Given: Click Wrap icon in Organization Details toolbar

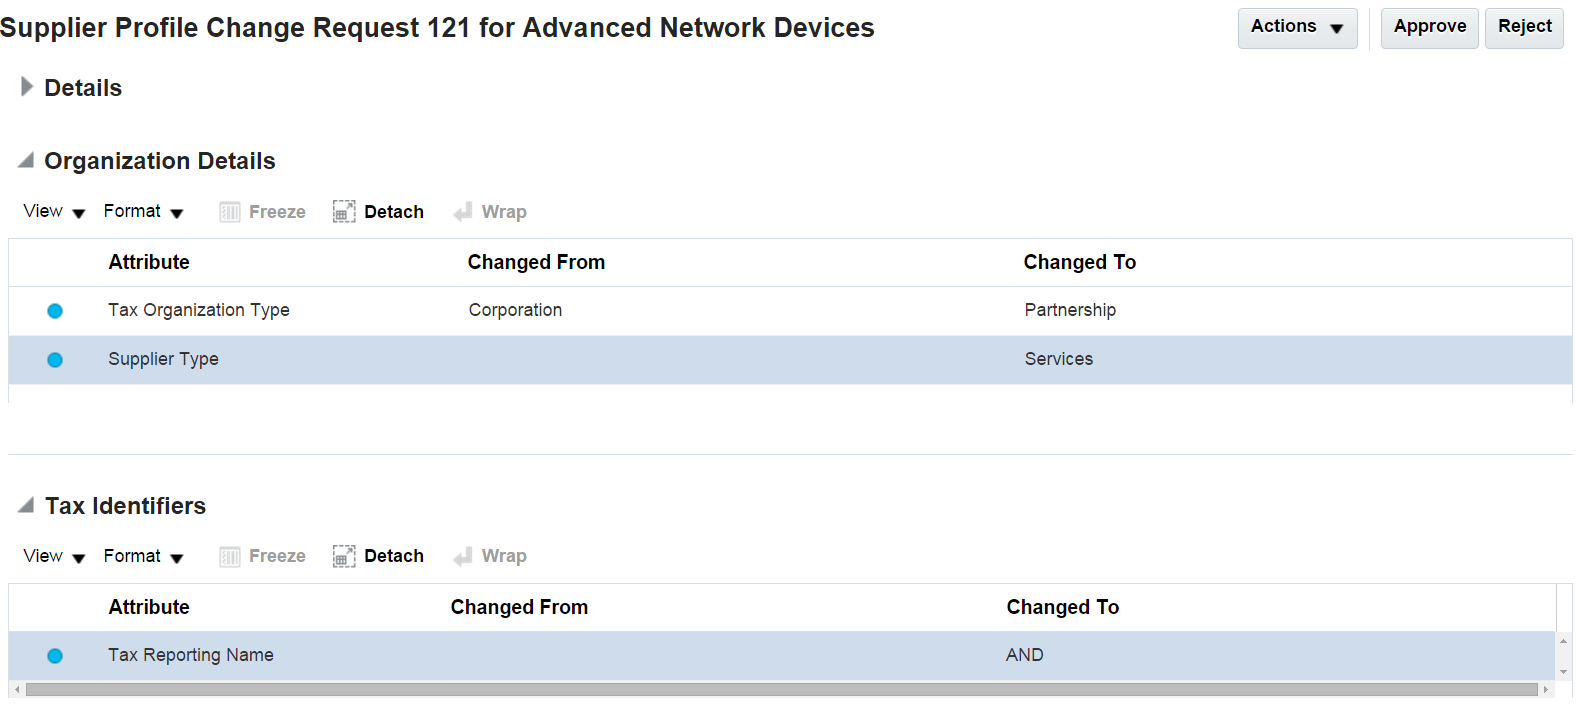Looking at the screenshot, I should [x=462, y=212].
